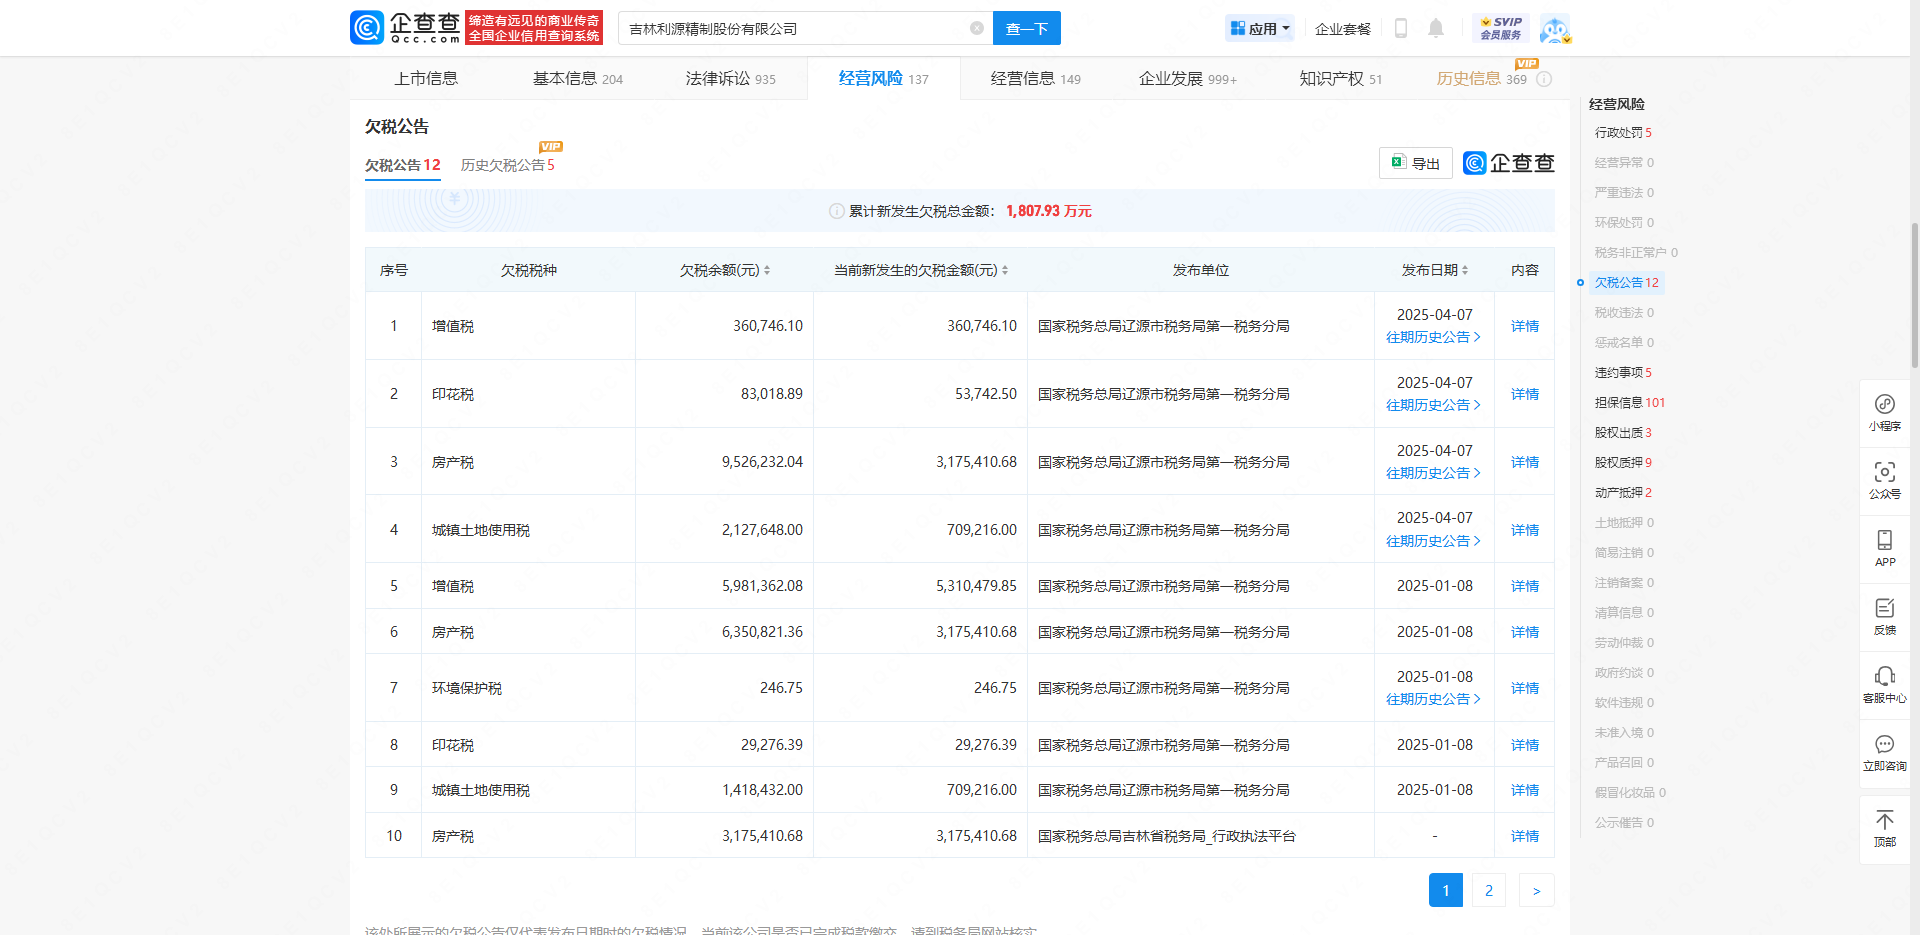The image size is (1920, 935).
Task: Open 详情 for row 5 增值税
Action: [1525, 586]
